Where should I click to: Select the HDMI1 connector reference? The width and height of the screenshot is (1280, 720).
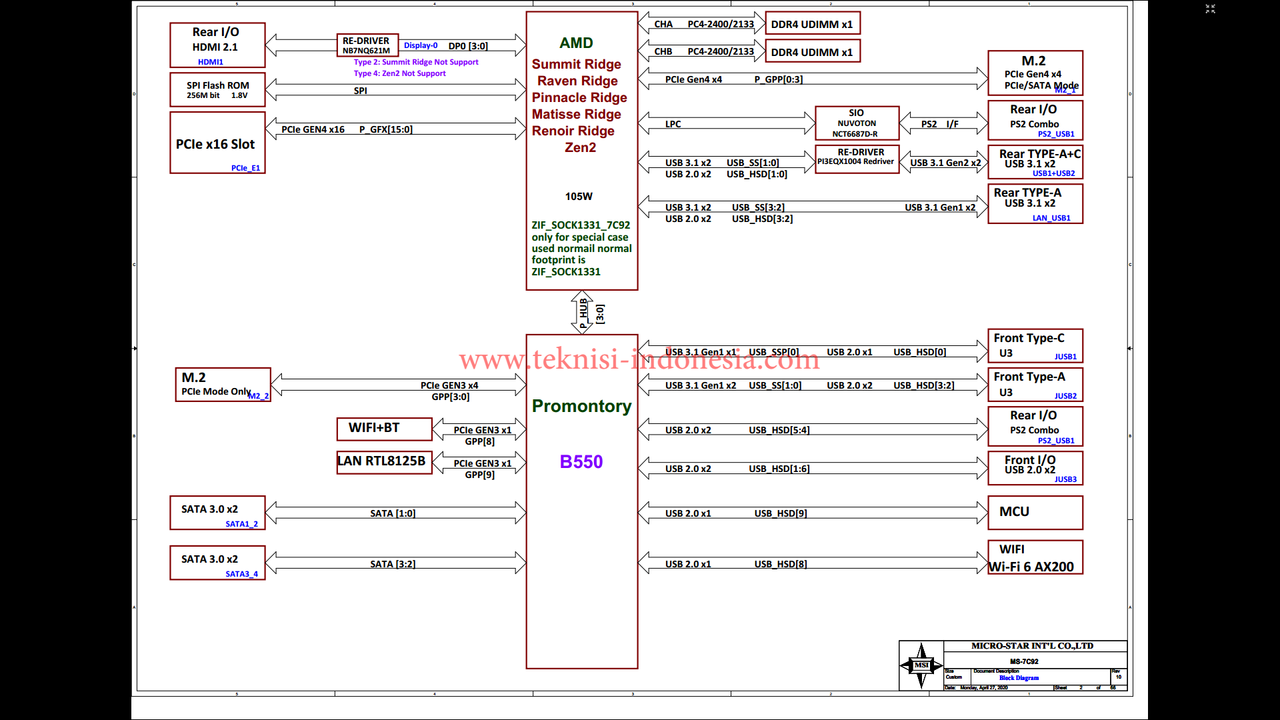211,62
